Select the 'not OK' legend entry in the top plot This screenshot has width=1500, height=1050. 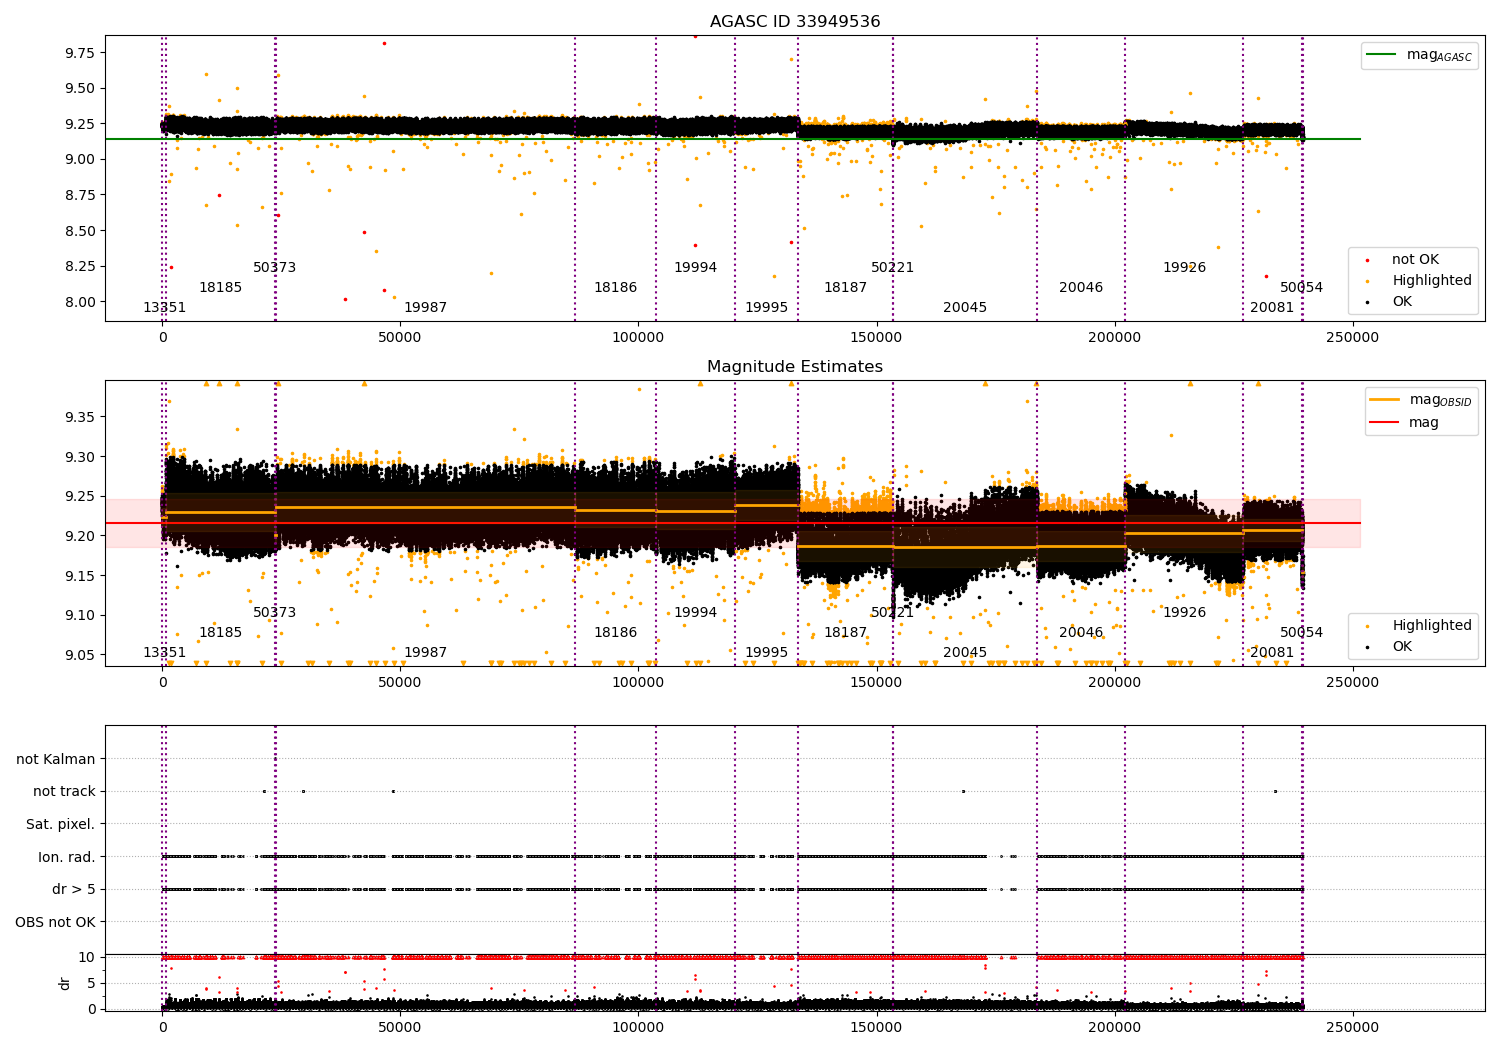pos(1415,260)
